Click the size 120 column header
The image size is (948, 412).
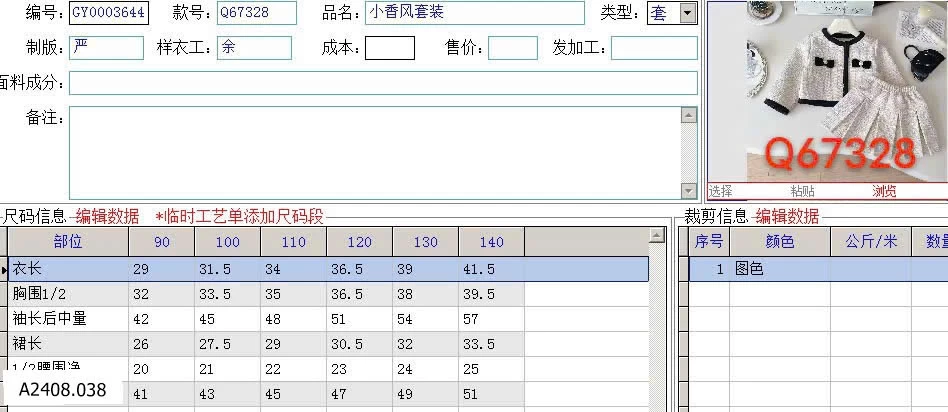[359, 242]
